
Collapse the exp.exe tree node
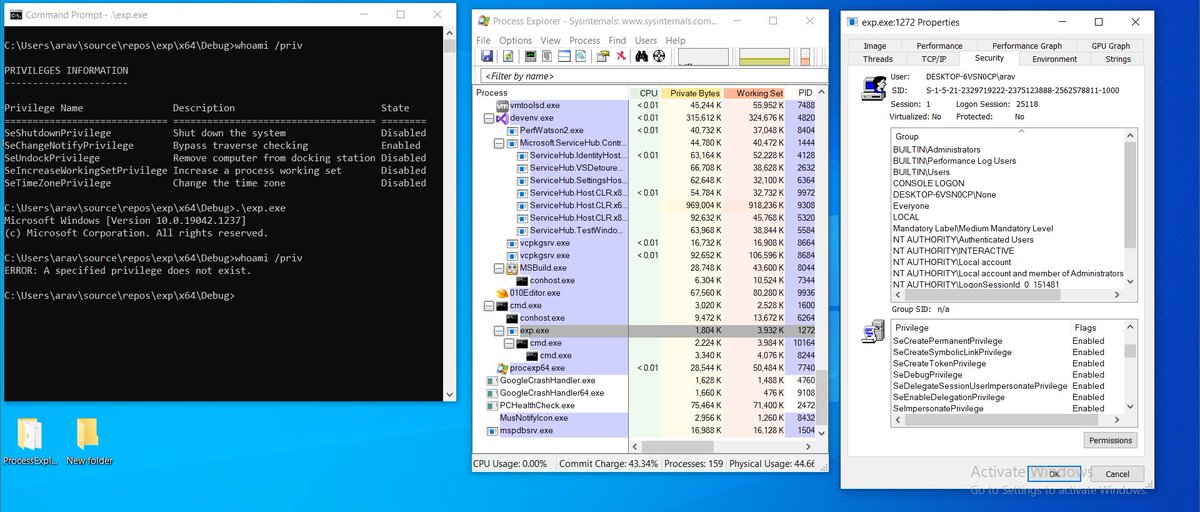point(499,330)
